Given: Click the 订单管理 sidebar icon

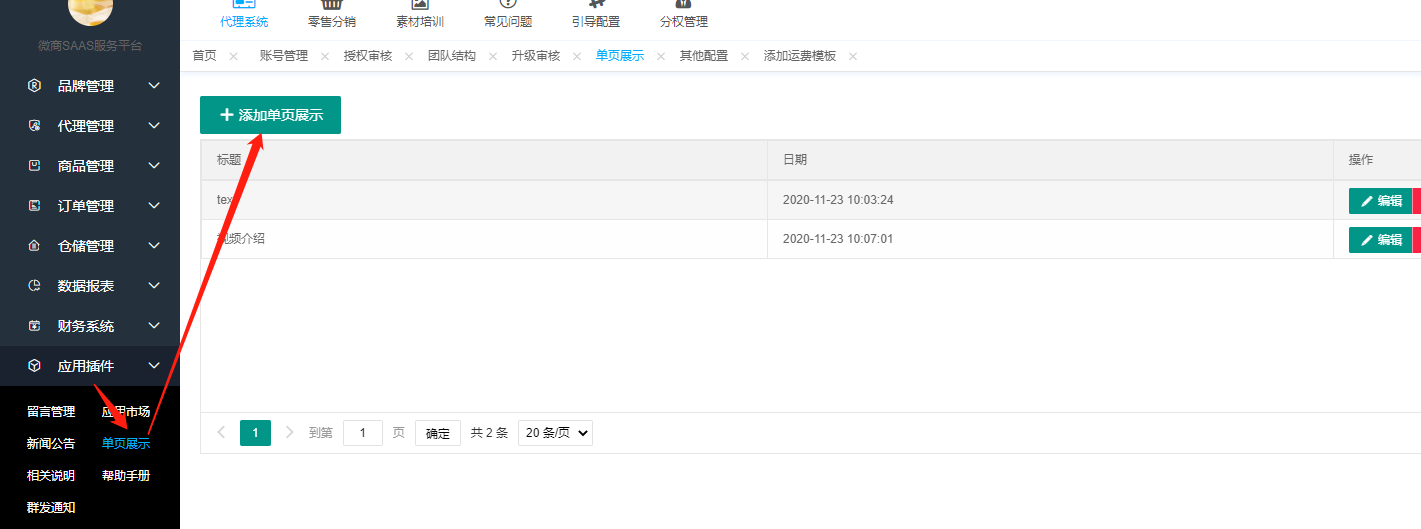Looking at the screenshot, I should (x=34, y=206).
